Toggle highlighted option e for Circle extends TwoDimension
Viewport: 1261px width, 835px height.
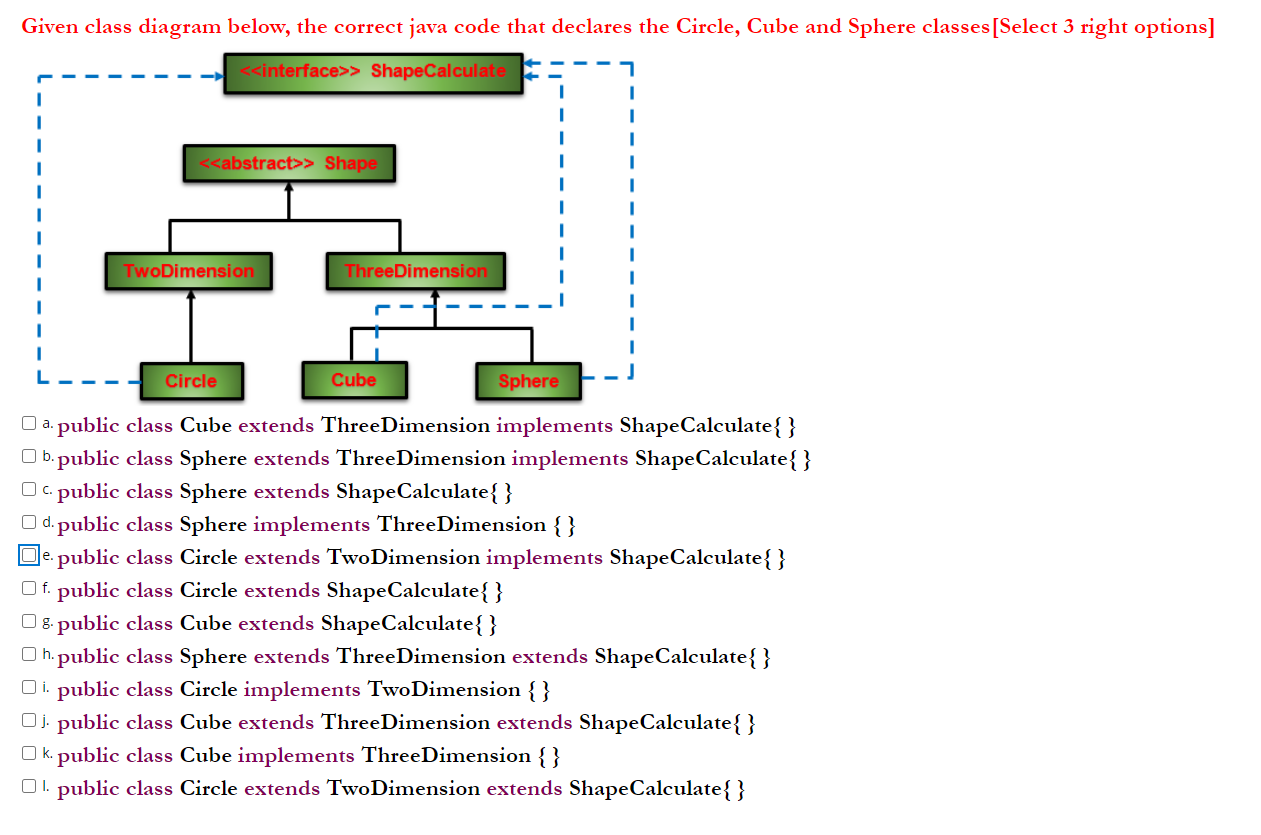(29, 555)
